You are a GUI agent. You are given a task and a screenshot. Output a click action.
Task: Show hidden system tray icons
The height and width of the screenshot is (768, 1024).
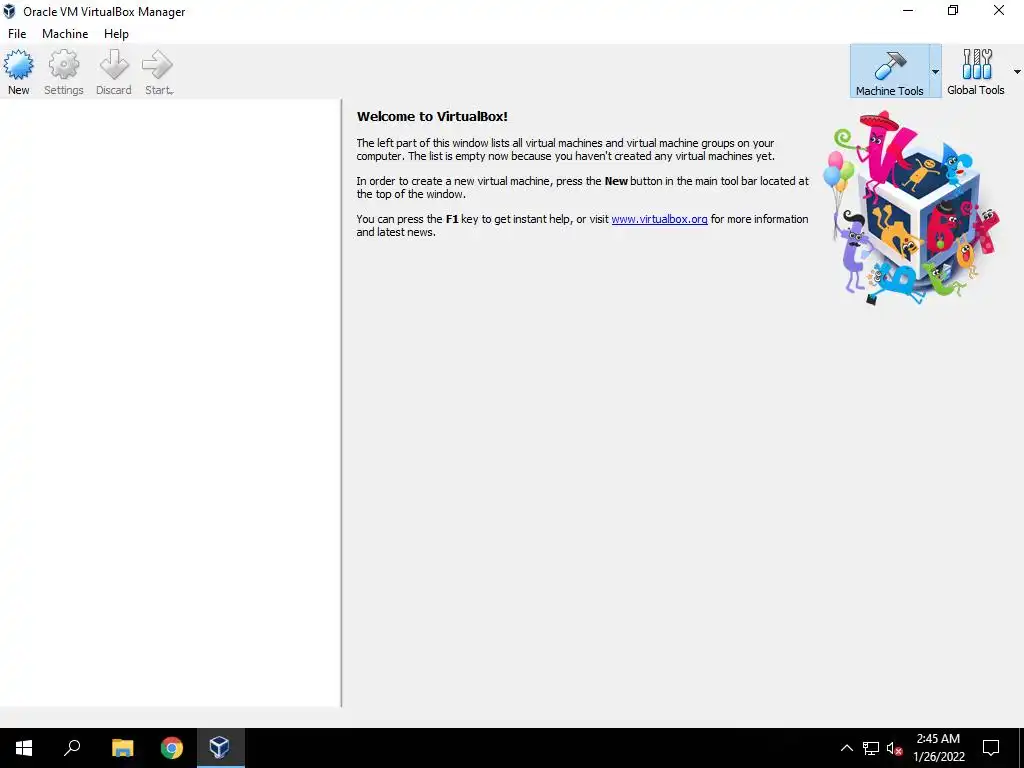(x=846, y=748)
